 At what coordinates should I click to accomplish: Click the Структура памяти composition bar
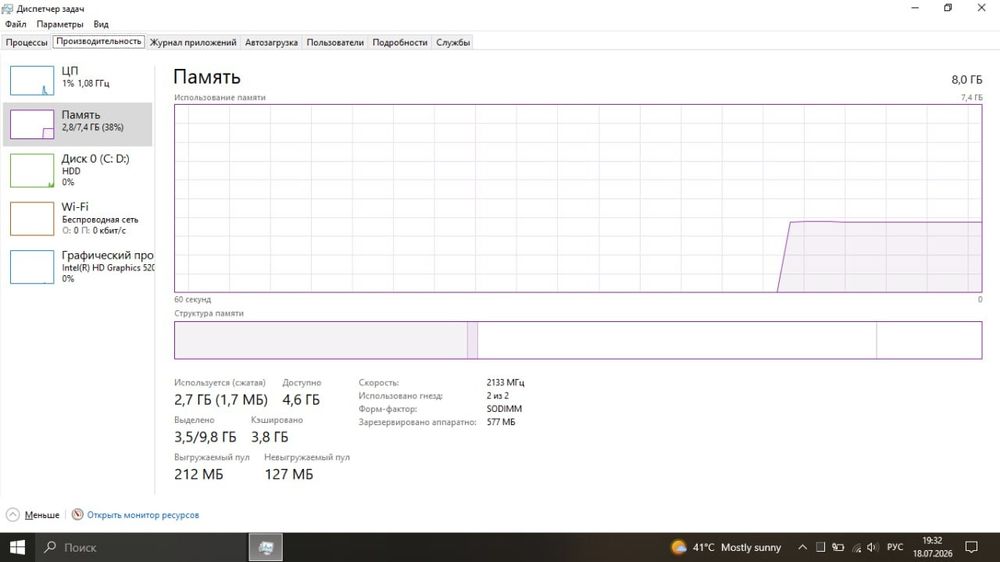578,340
